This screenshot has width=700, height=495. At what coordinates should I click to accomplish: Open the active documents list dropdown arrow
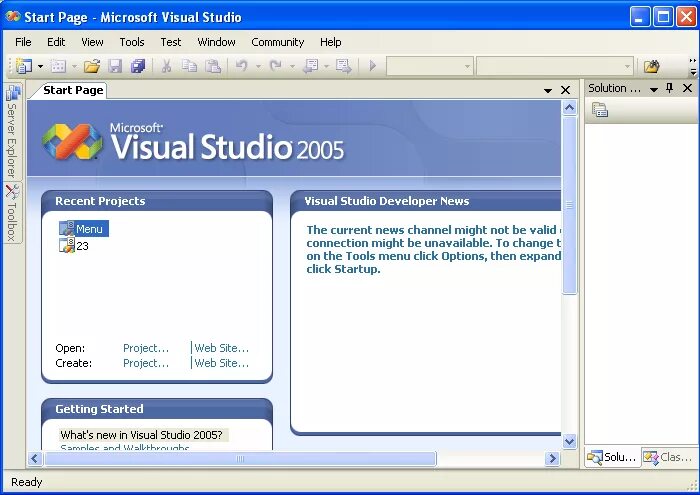[548, 91]
